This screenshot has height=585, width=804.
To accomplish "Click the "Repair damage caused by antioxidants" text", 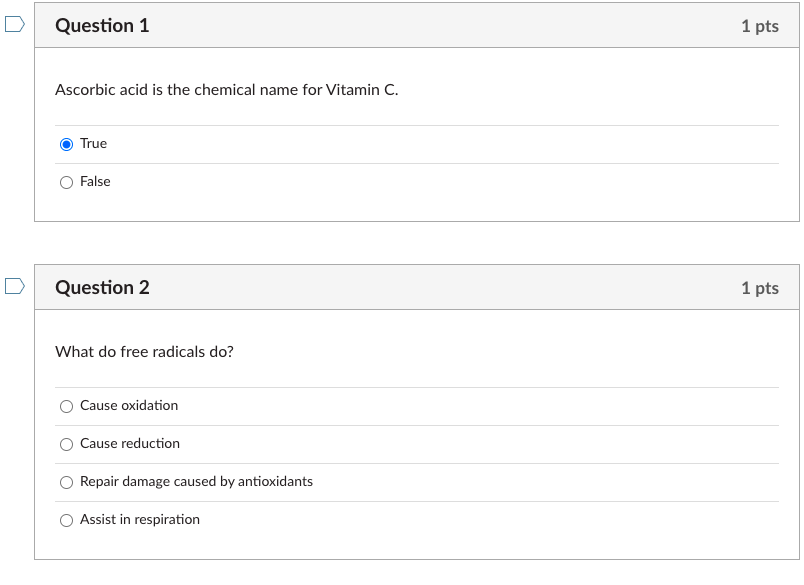I will click(196, 482).
